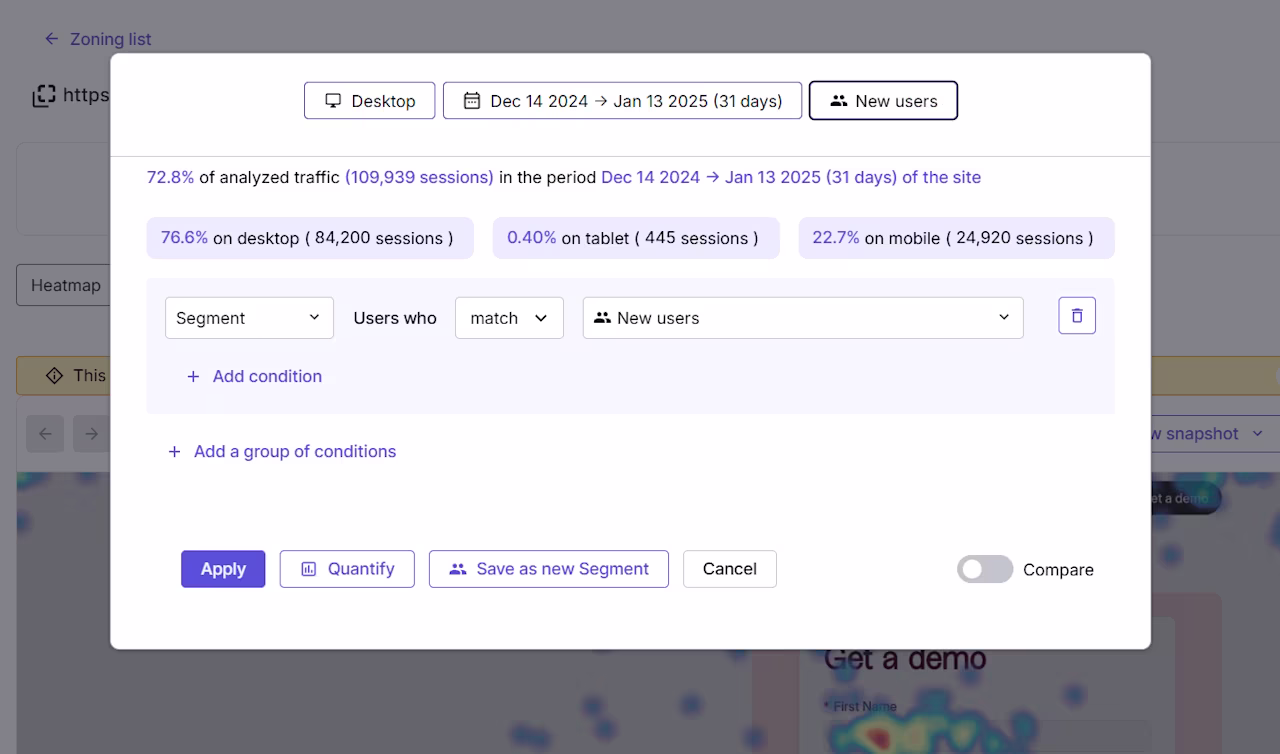Click Save as new Segment button
The height and width of the screenshot is (754, 1280).
tap(549, 569)
